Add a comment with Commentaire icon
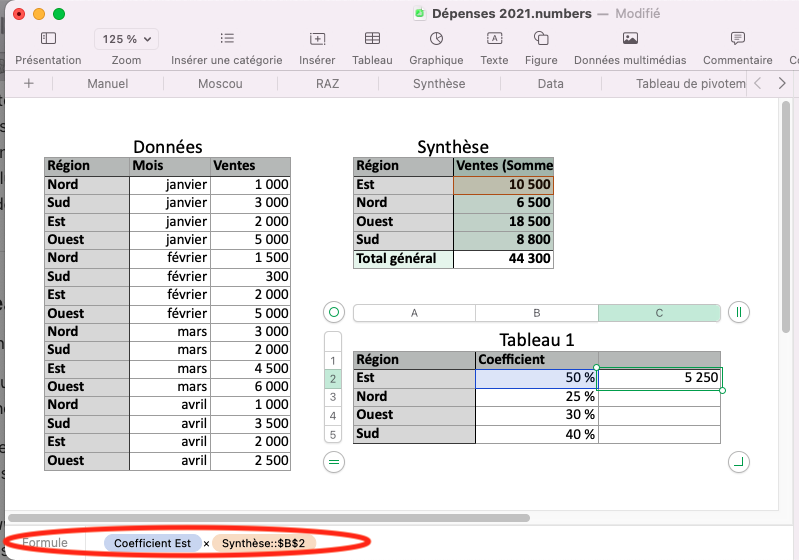 (x=738, y=39)
